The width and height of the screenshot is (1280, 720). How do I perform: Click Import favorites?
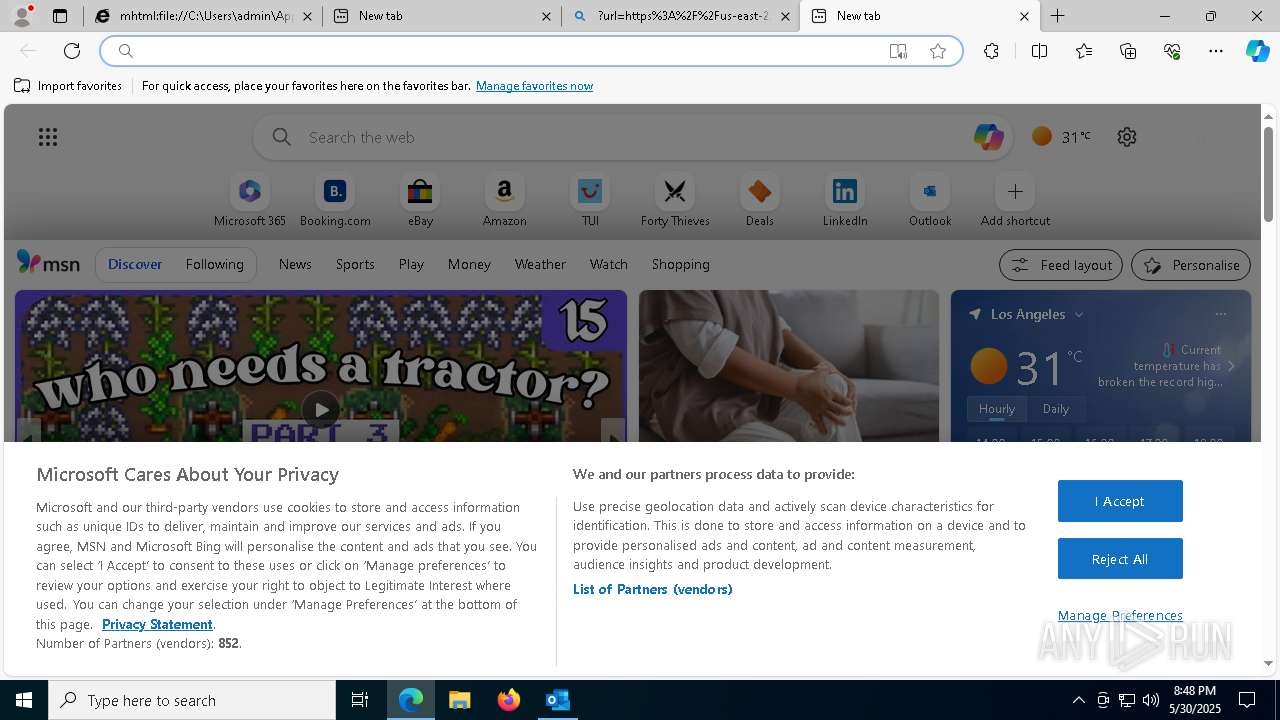click(68, 86)
